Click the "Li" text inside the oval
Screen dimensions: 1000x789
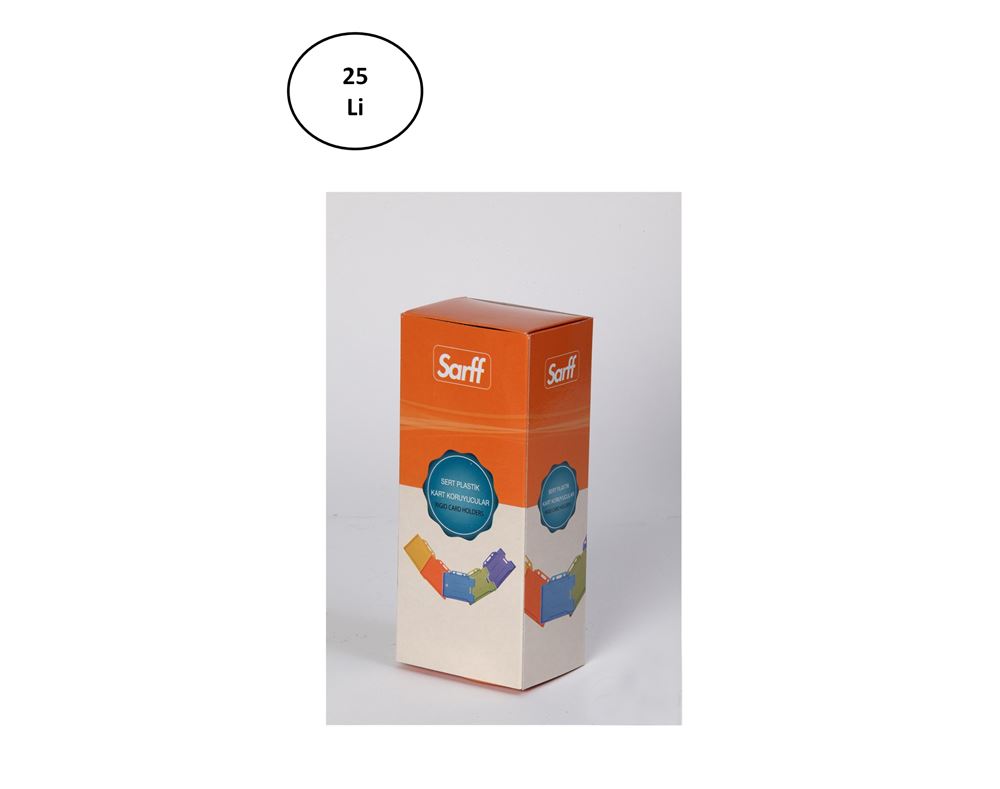tap(355, 108)
